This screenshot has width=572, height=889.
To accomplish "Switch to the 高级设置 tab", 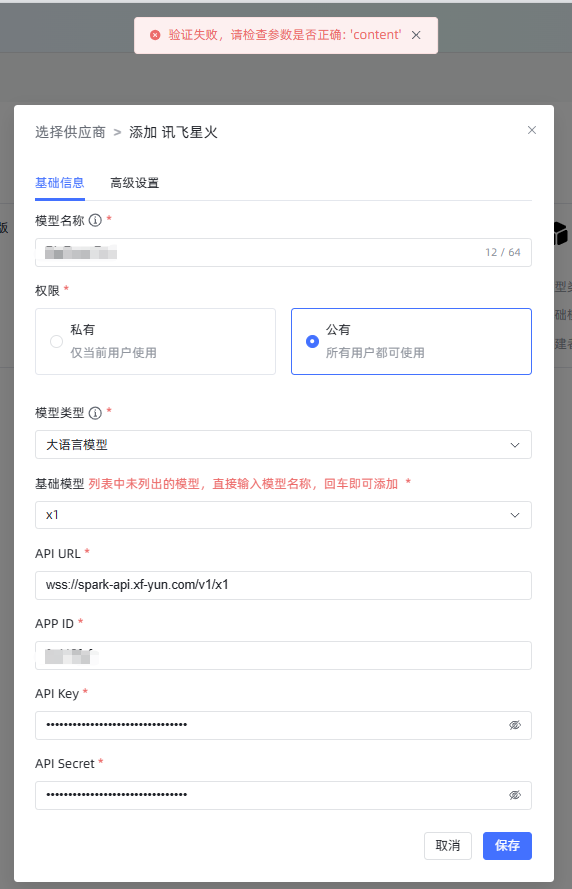I will [134, 183].
